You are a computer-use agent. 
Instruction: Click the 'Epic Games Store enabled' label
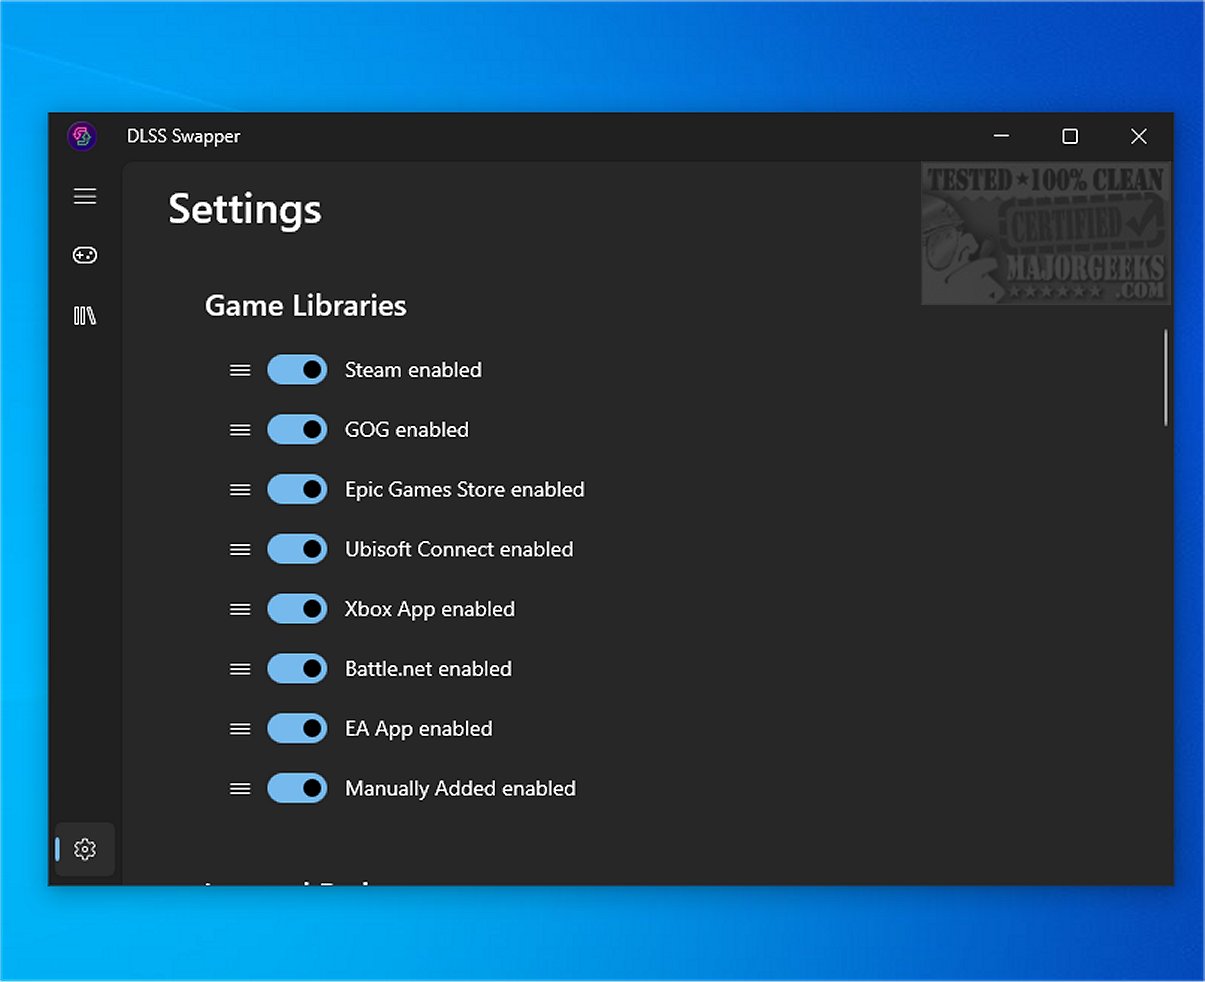click(465, 490)
